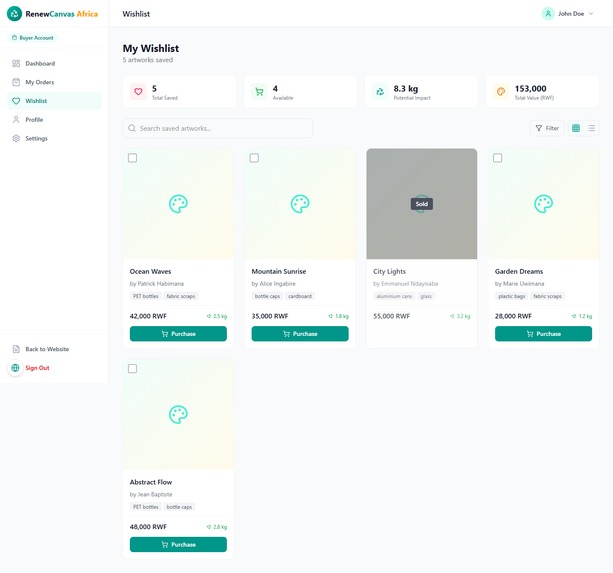Click the John Doe avatar icon
The image size is (613, 573).
click(x=548, y=14)
